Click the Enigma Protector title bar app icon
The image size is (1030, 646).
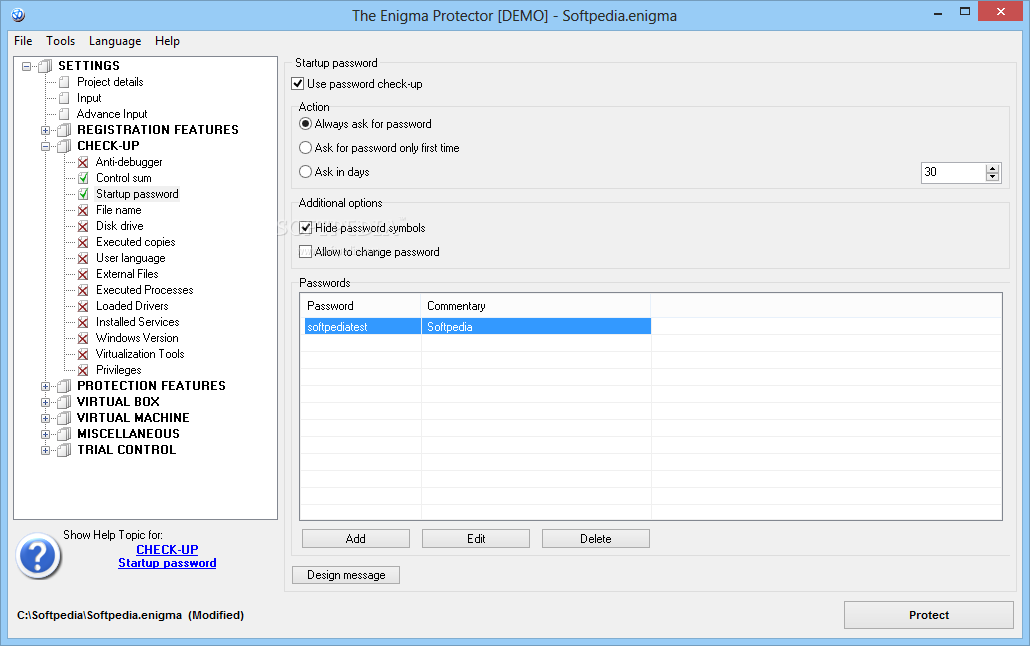point(18,14)
